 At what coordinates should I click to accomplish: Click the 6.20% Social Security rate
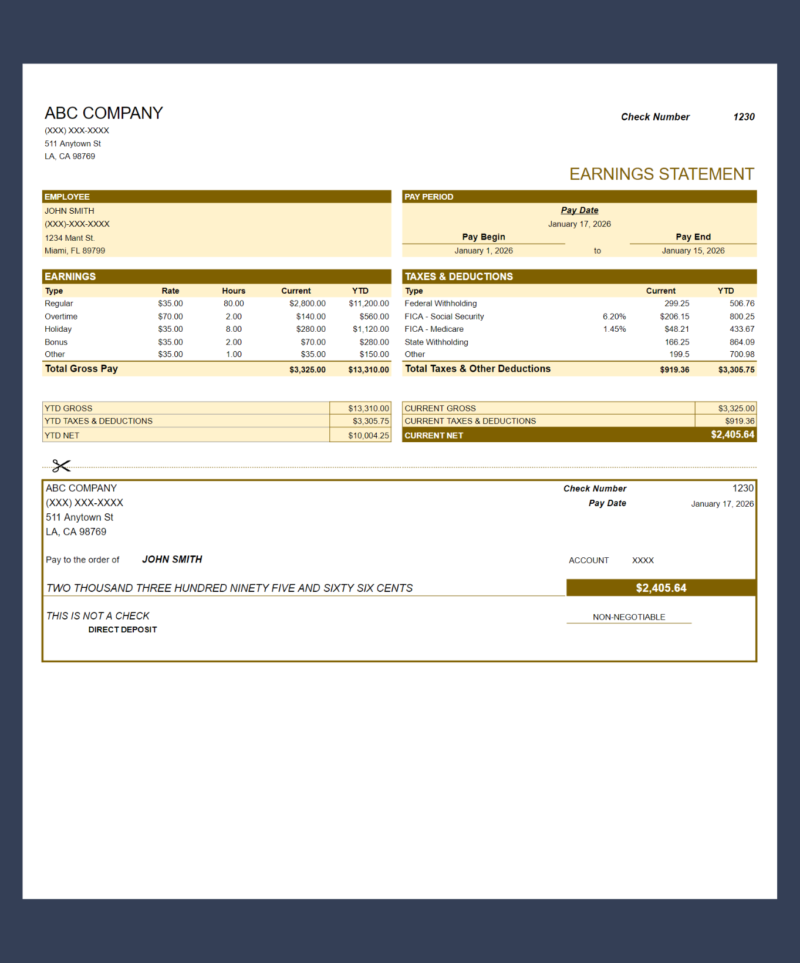tap(614, 316)
